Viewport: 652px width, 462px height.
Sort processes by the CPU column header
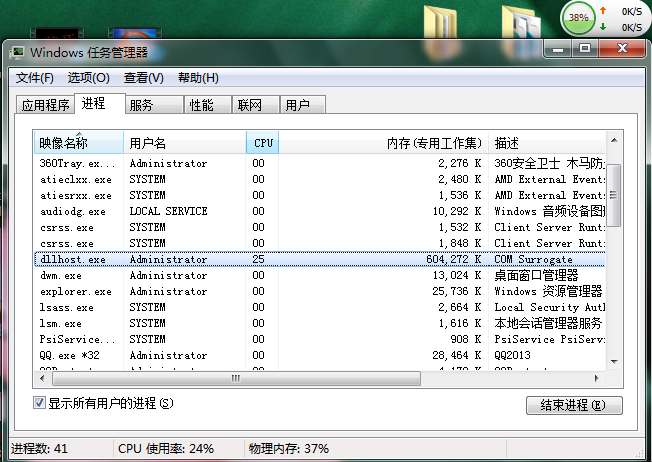click(262, 143)
